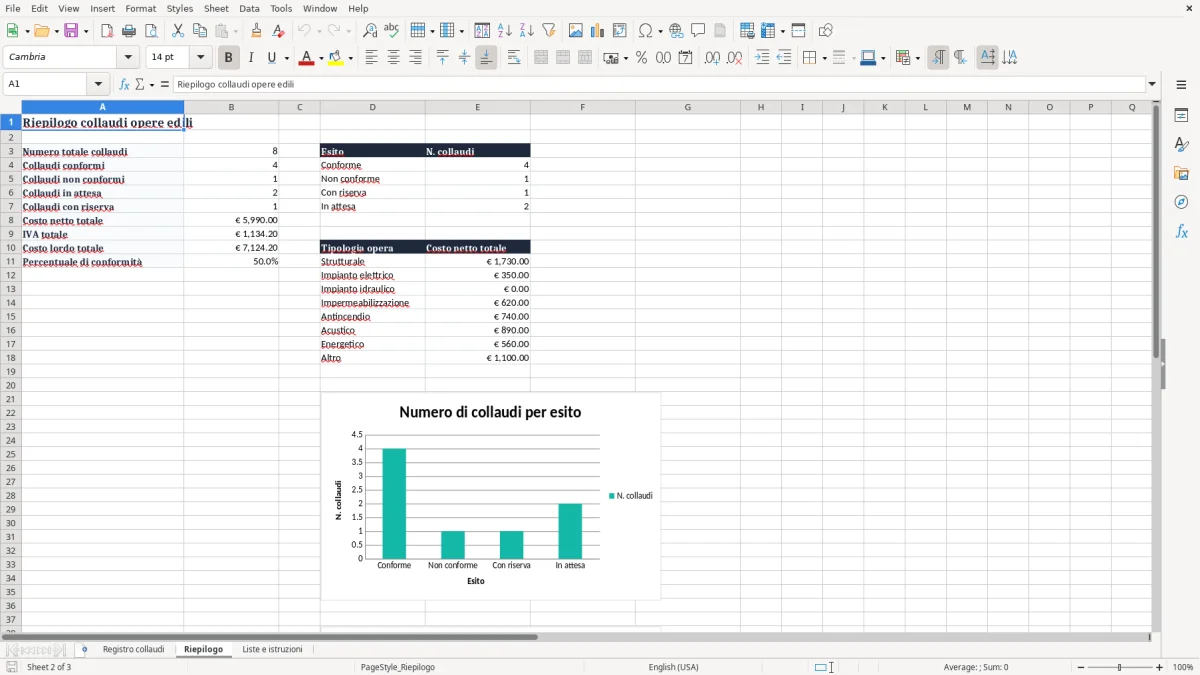
Task: Cut the selection with scissors icon
Action: (x=178, y=31)
